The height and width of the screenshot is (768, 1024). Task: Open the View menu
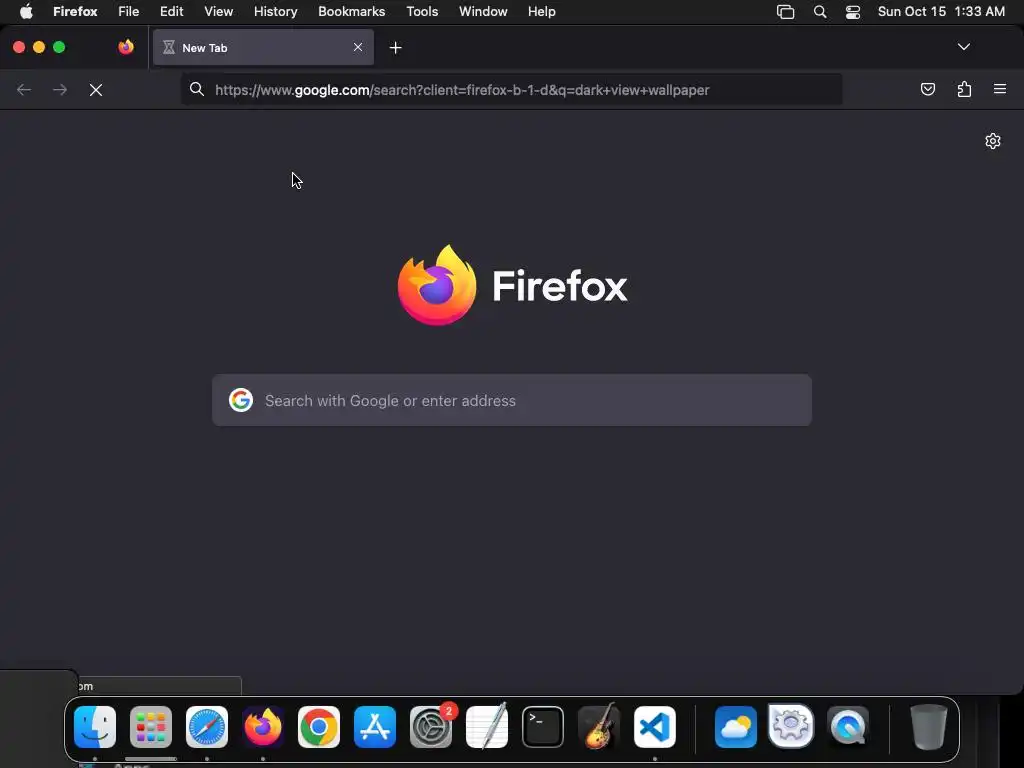(x=218, y=12)
